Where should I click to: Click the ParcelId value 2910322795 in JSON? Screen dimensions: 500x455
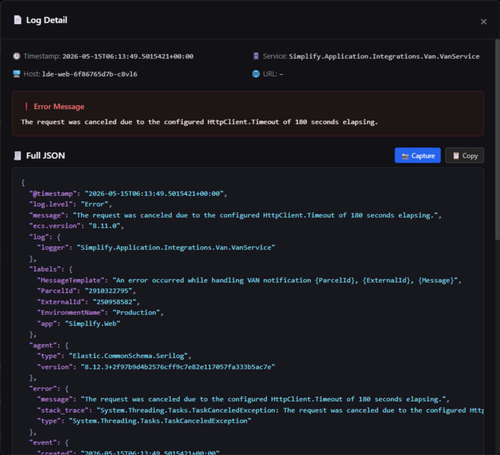tap(108, 291)
